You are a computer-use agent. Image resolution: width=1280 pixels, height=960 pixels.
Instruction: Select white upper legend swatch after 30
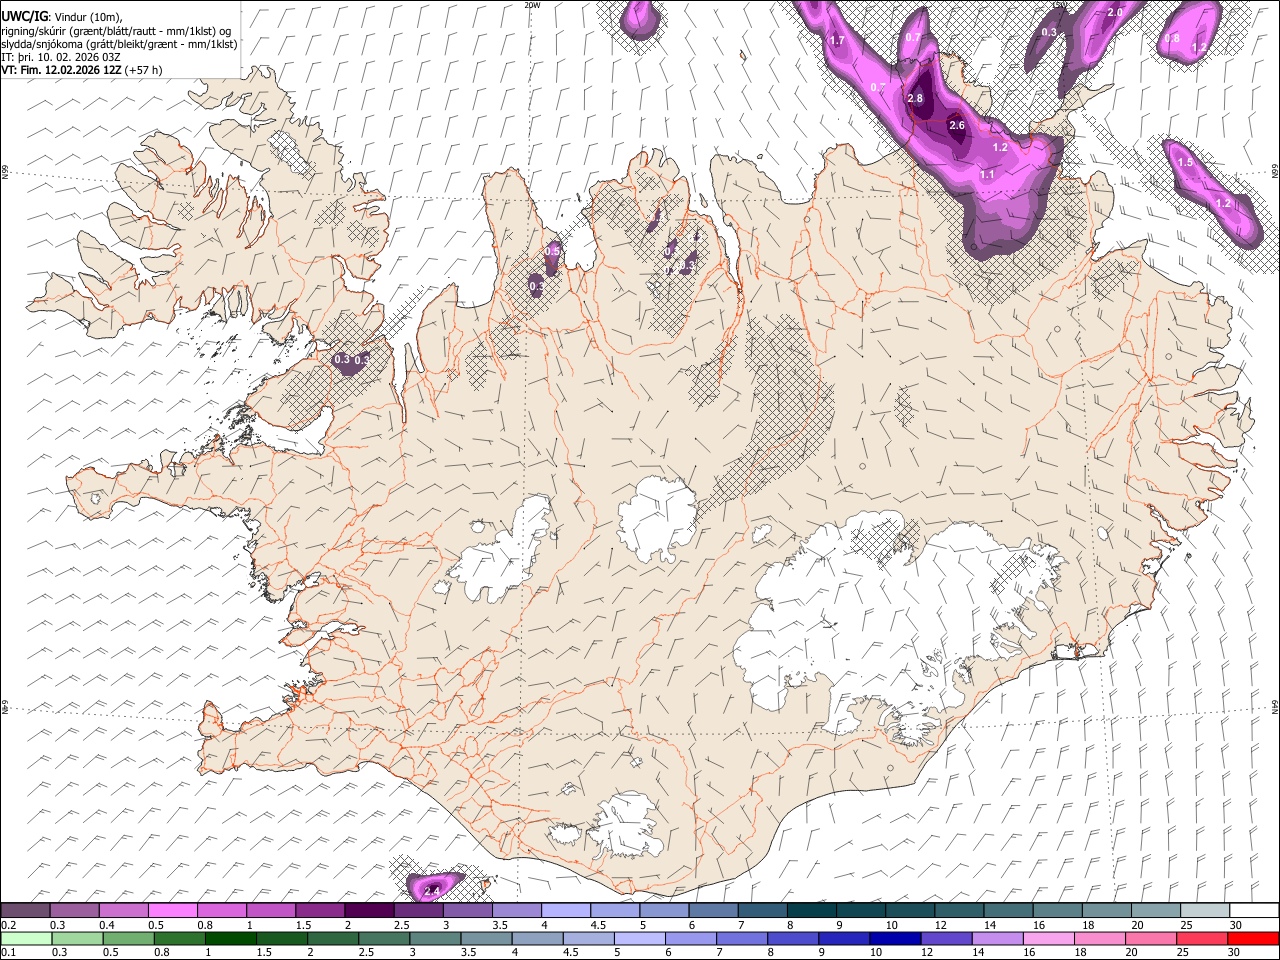(1254, 910)
